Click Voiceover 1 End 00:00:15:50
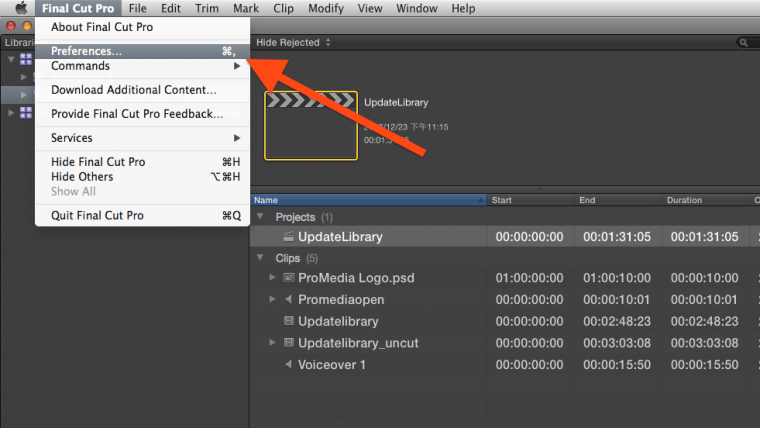 pos(617,365)
